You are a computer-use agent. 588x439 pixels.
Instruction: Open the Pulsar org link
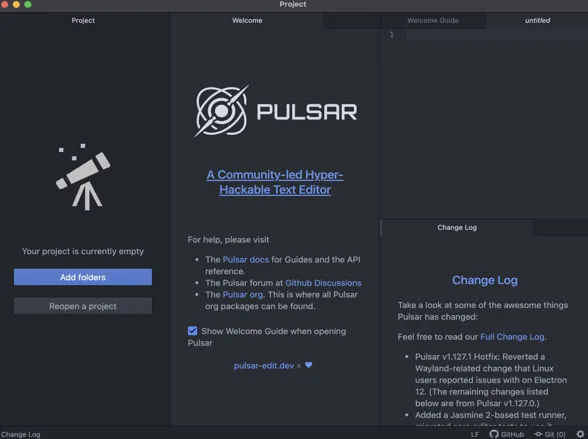tap(243, 294)
